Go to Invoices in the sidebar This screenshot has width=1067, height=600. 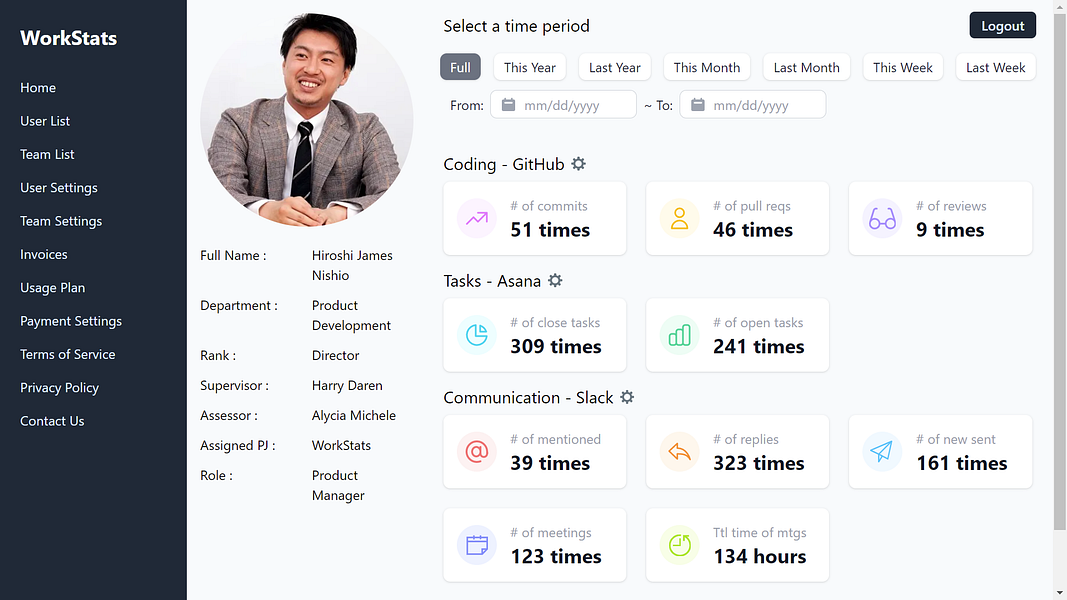click(x=43, y=254)
